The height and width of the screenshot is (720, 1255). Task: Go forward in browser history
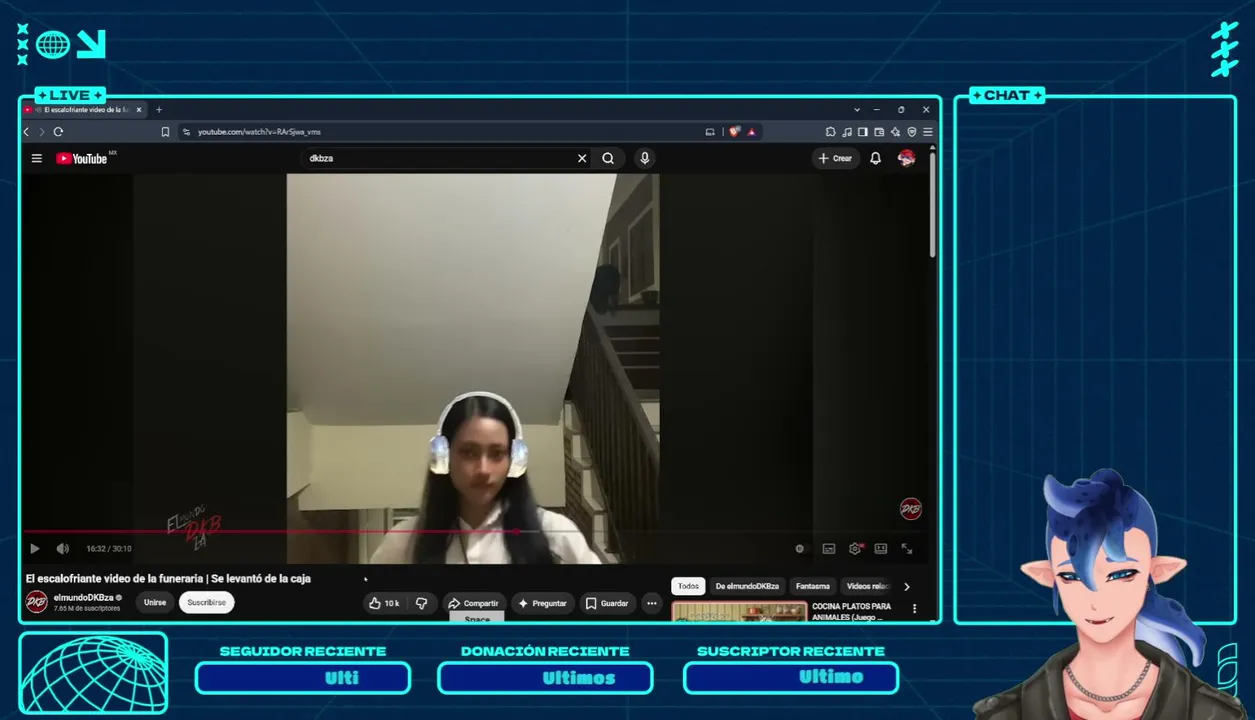pyautogui.click(x=42, y=131)
